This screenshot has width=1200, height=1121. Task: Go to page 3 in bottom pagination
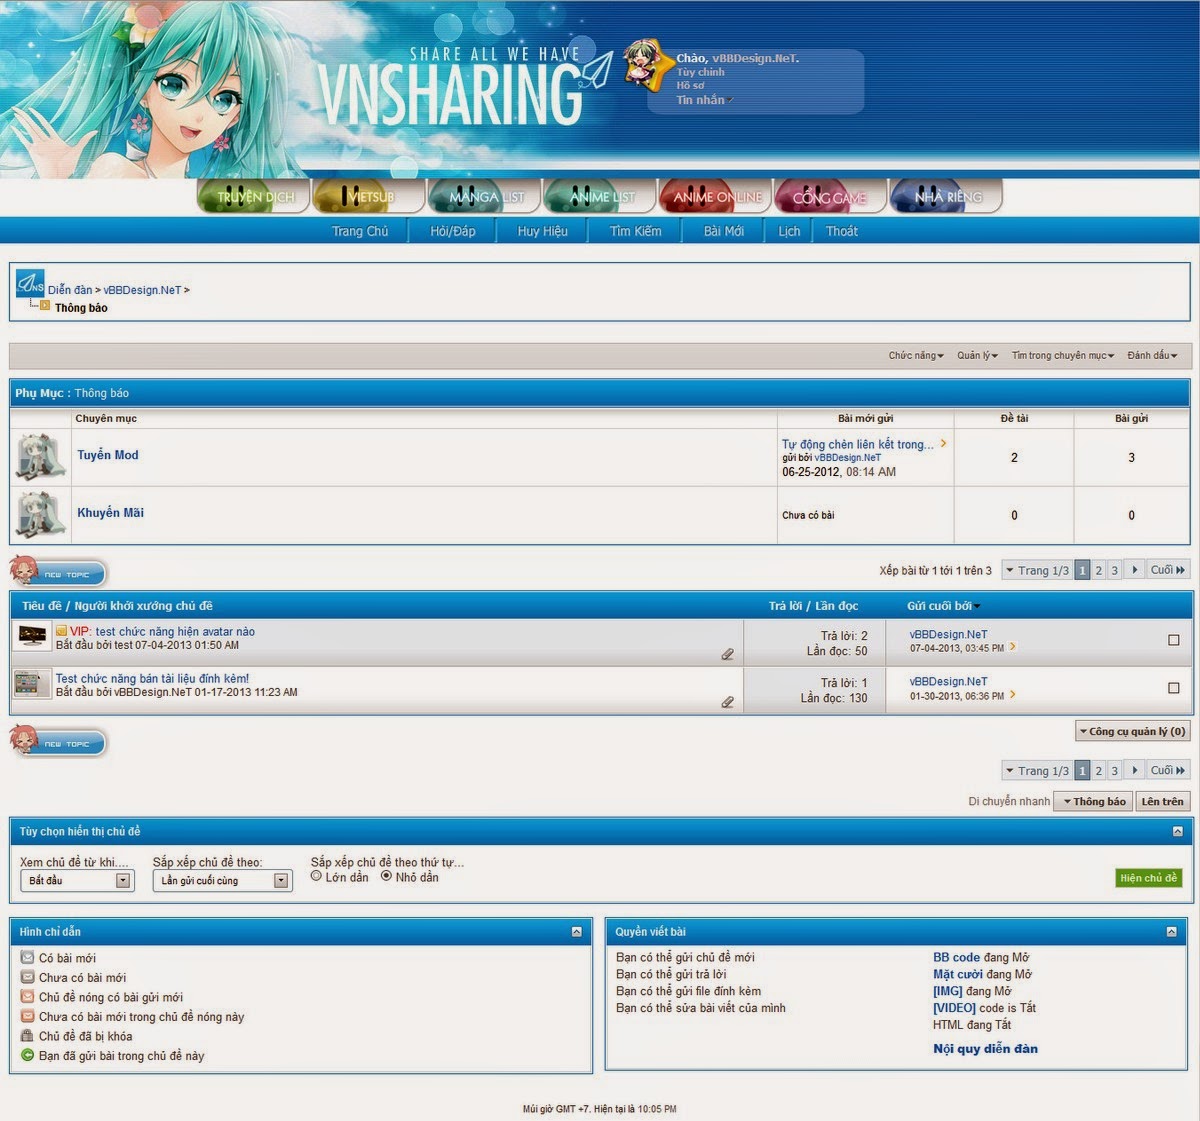click(x=1114, y=770)
